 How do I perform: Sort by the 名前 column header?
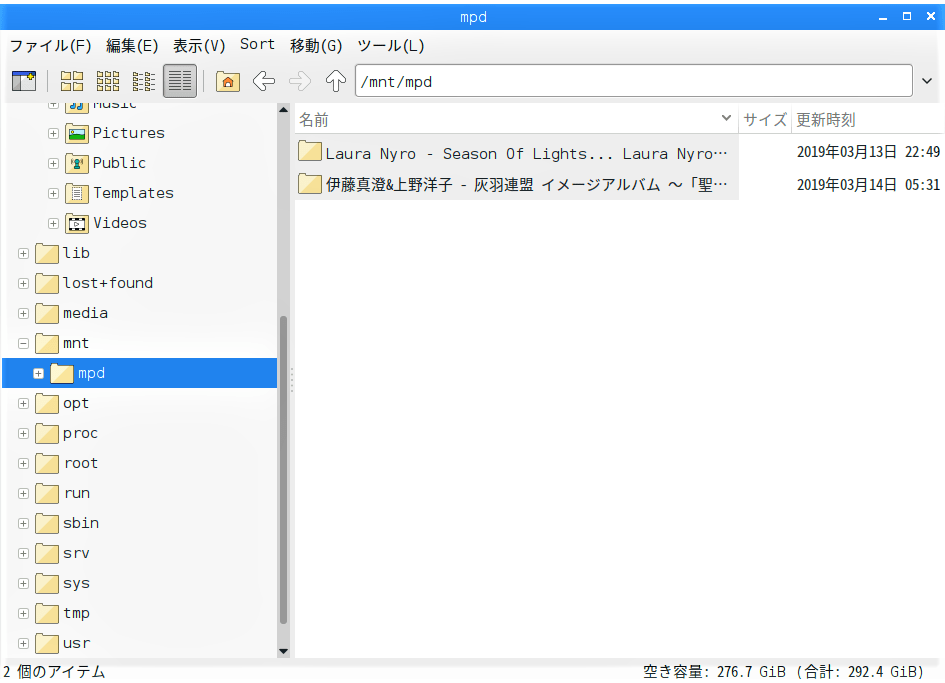516,119
